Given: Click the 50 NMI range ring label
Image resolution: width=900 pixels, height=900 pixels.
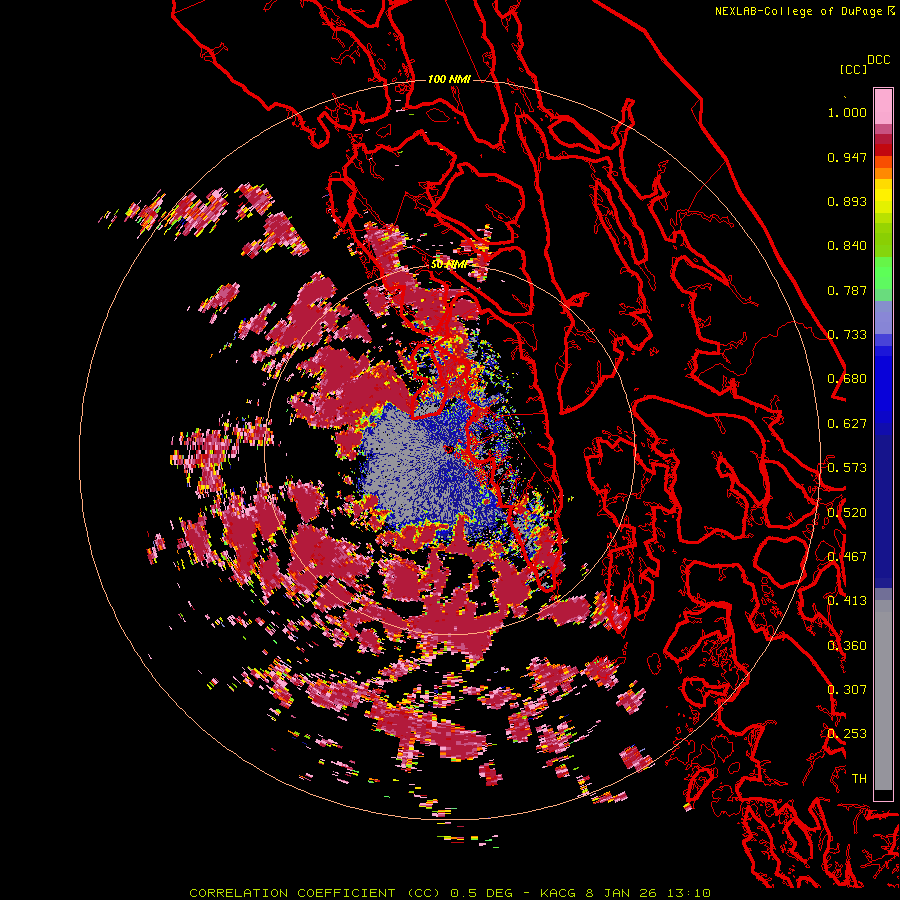Looking at the screenshot, I should 448,264.
